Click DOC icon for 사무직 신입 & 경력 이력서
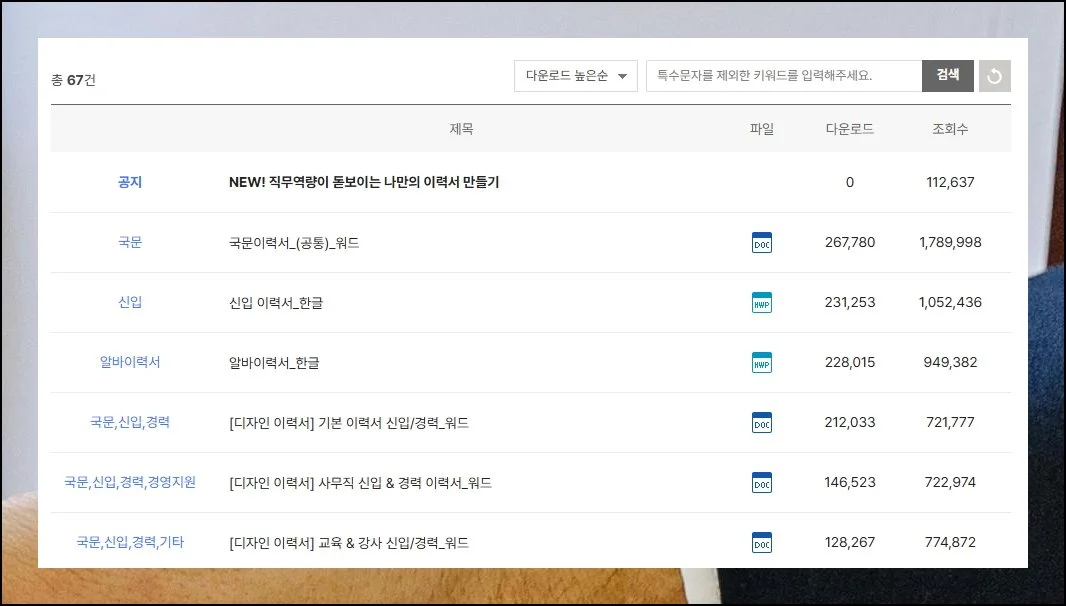The height and width of the screenshot is (606, 1066). [x=761, y=483]
